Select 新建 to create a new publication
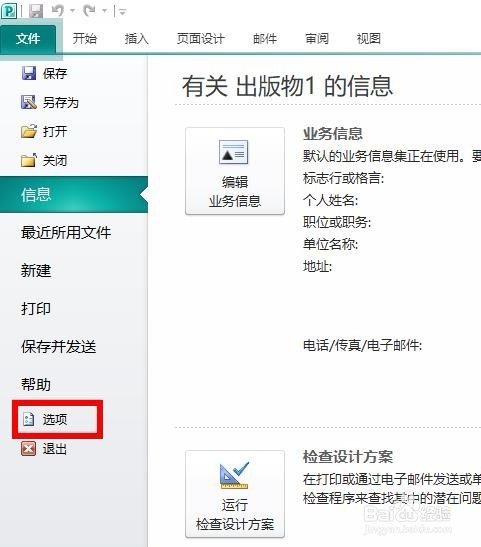 [x=36, y=271]
